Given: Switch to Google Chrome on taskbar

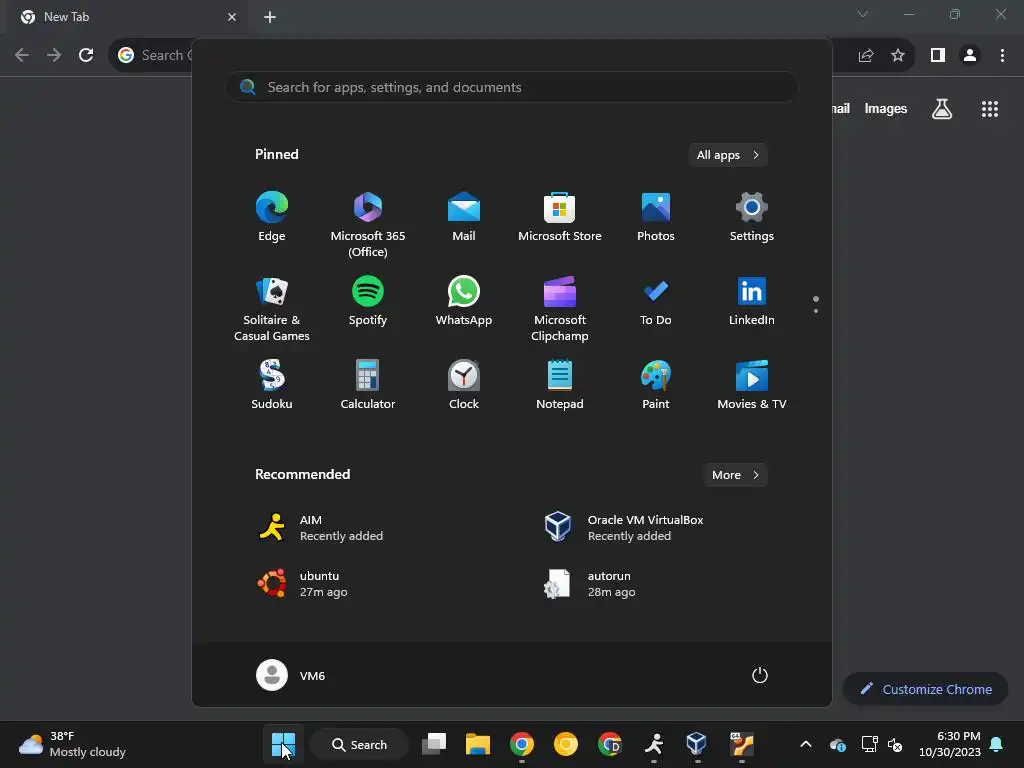Looking at the screenshot, I should point(521,744).
